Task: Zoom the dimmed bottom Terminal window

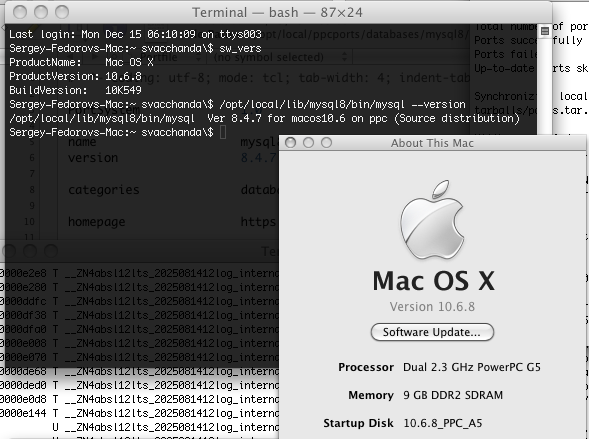Action: (x=51, y=251)
